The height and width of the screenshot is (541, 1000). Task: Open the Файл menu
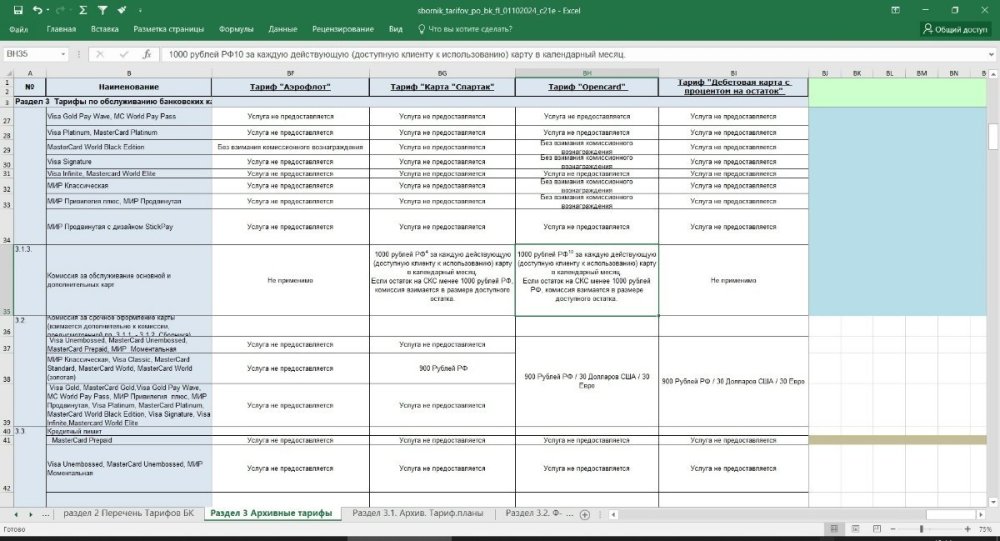pyautogui.click(x=18, y=29)
